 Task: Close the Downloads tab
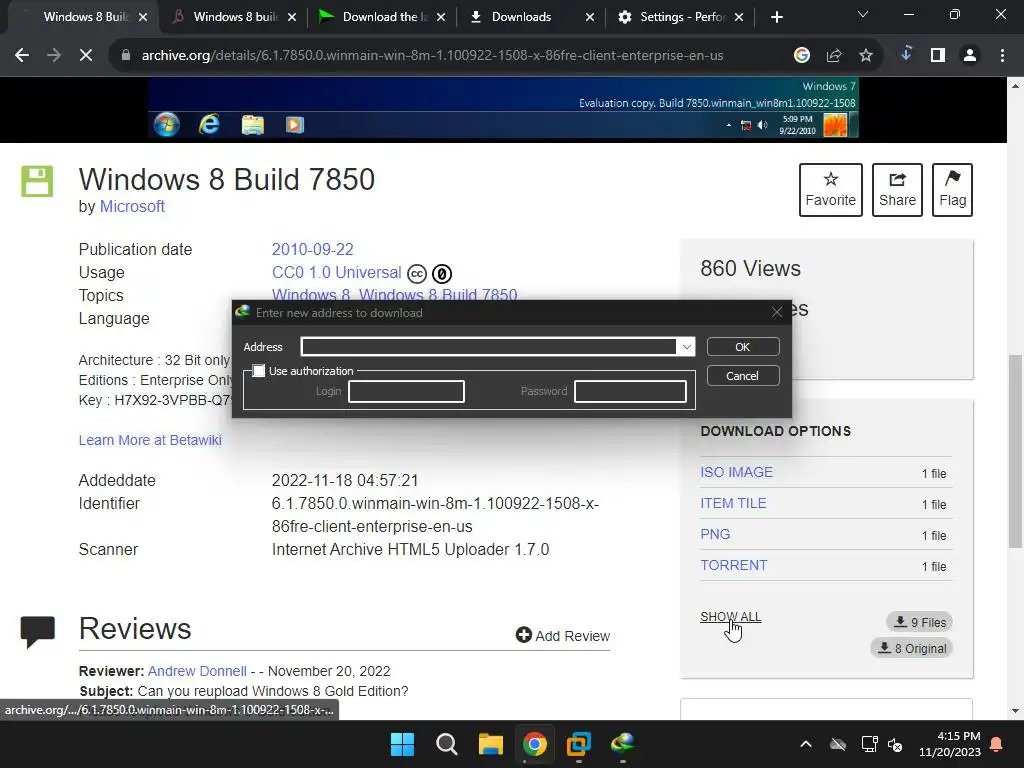pyautogui.click(x=590, y=17)
